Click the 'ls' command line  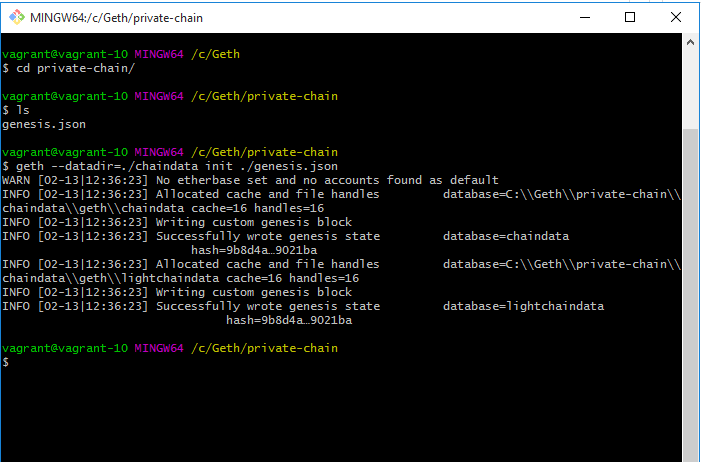(x=16, y=110)
